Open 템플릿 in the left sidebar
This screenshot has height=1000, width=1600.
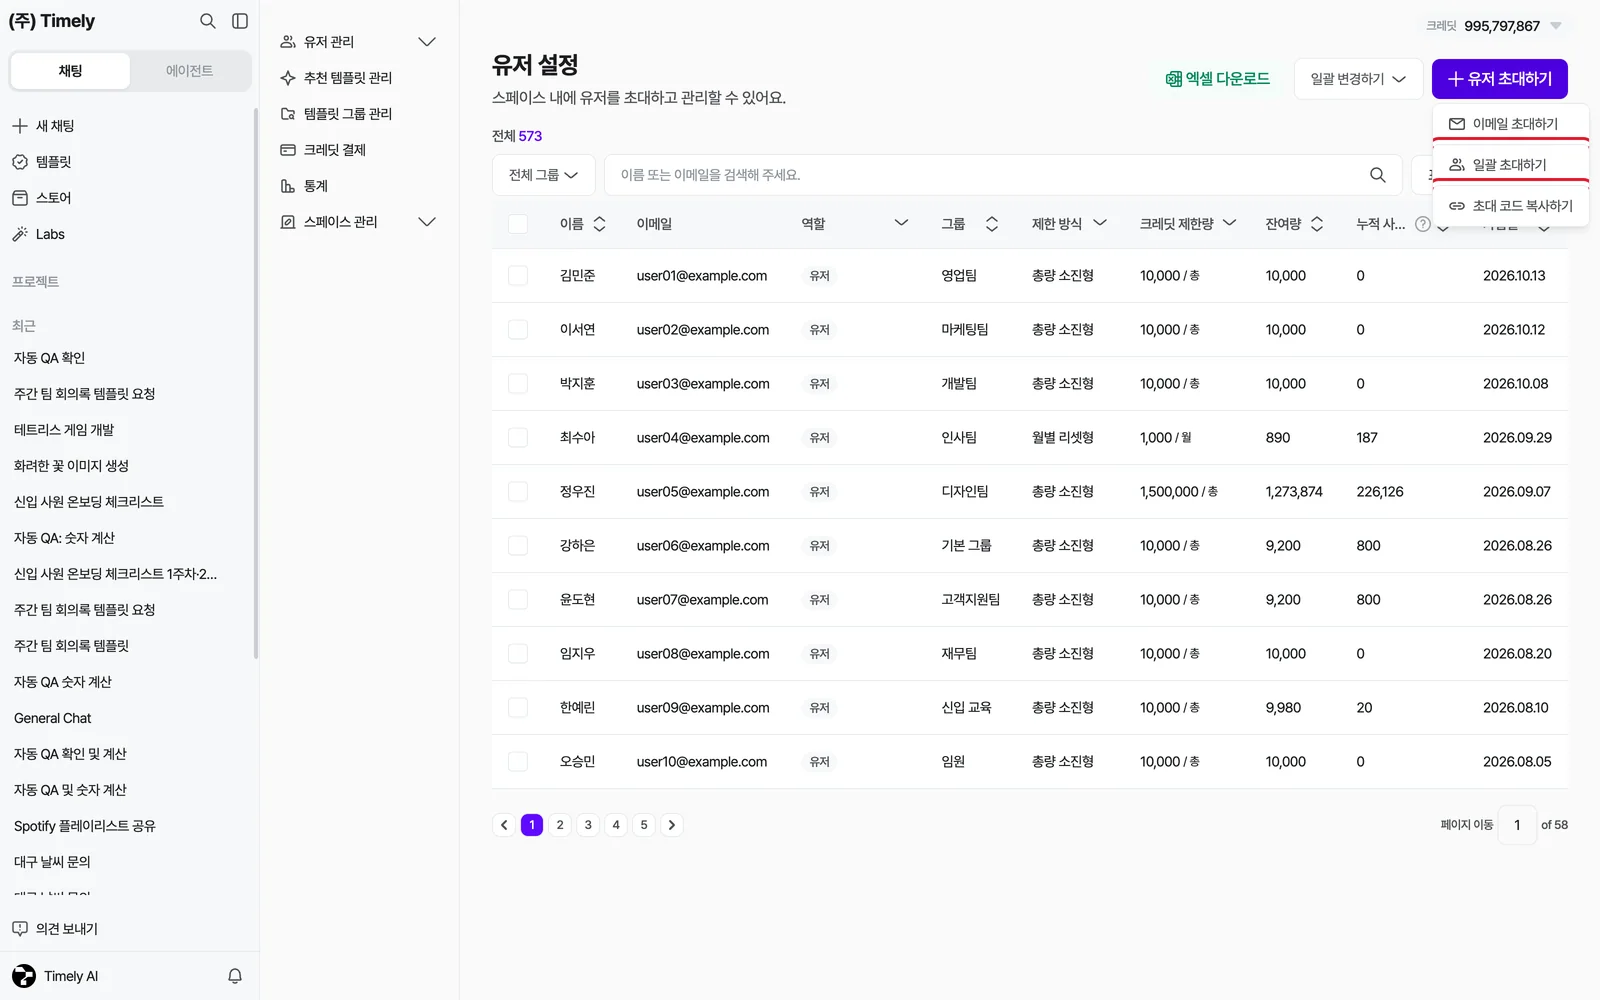click(41, 162)
